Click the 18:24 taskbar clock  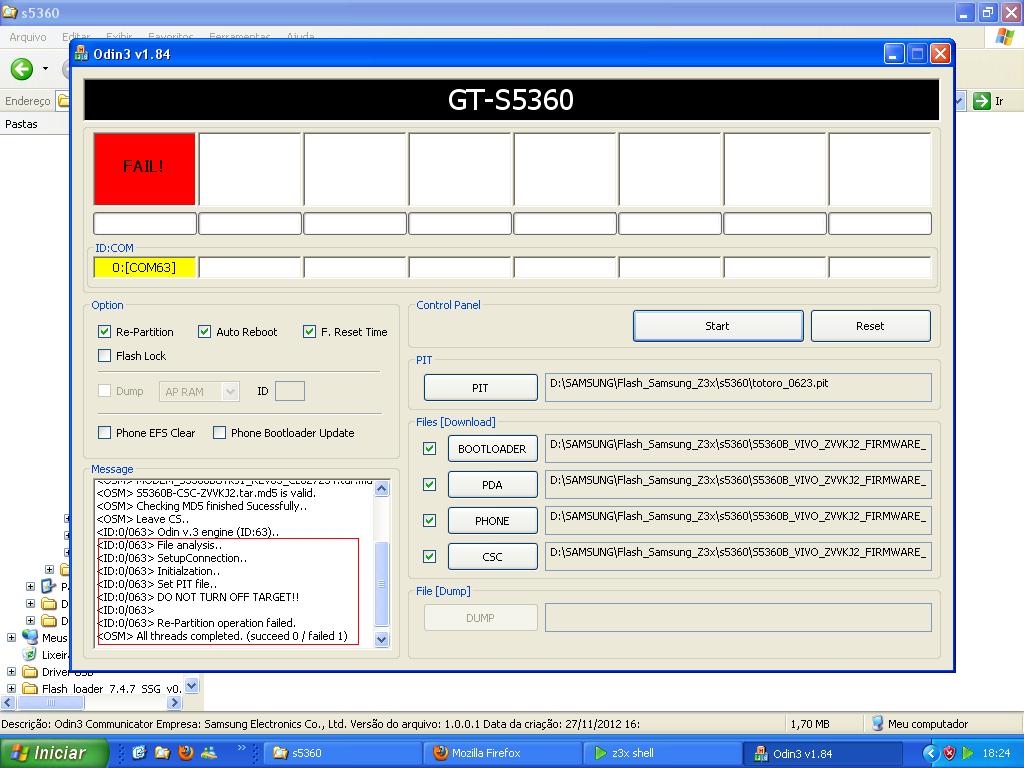point(996,753)
